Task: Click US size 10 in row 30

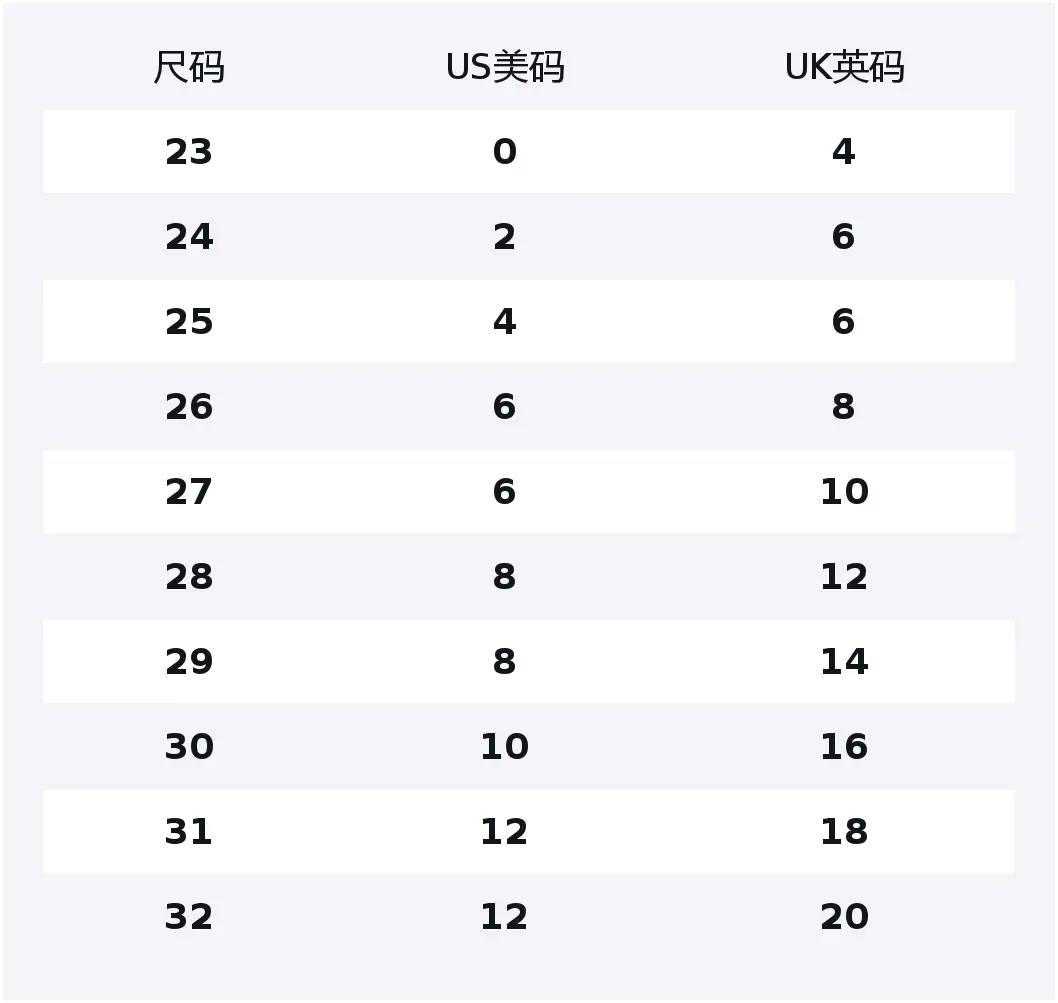Action: pyautogui.click(x=505, y=747)
